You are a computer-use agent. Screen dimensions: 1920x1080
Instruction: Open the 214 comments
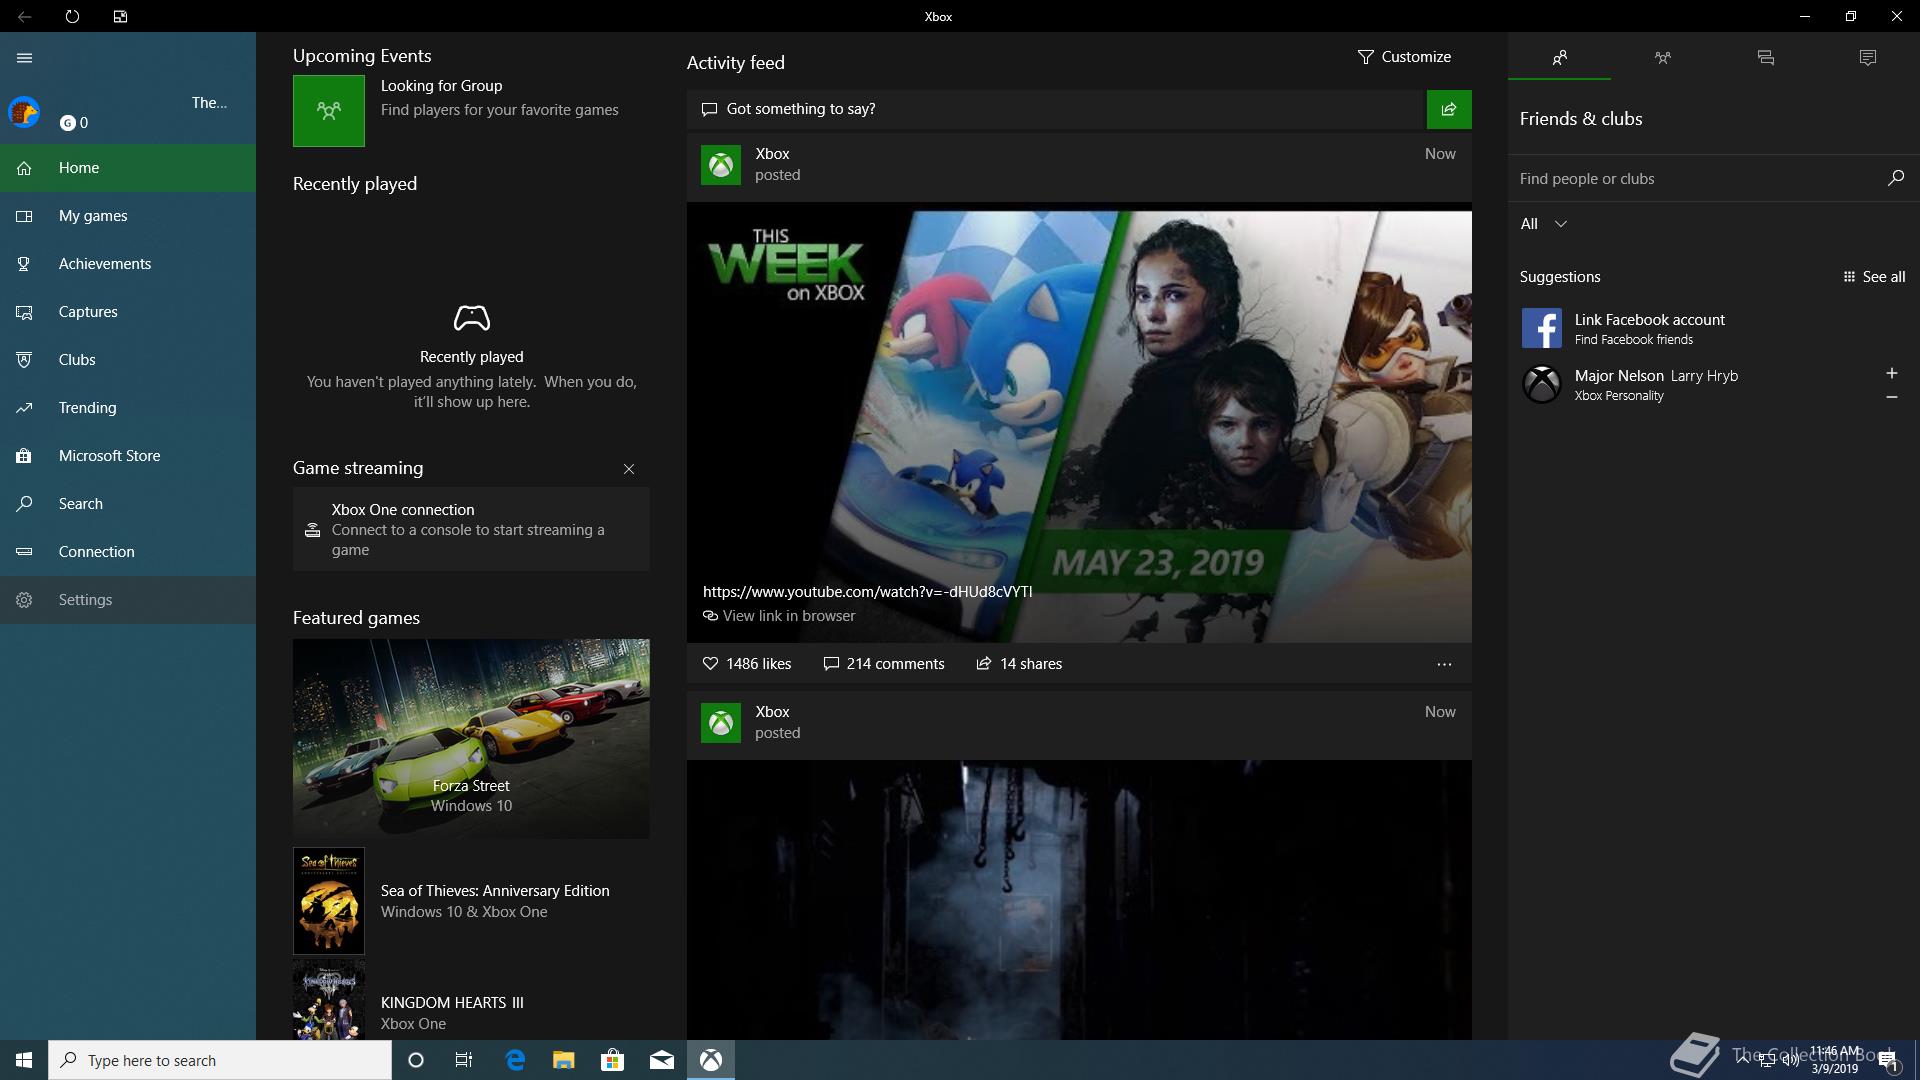pos(883,664)
